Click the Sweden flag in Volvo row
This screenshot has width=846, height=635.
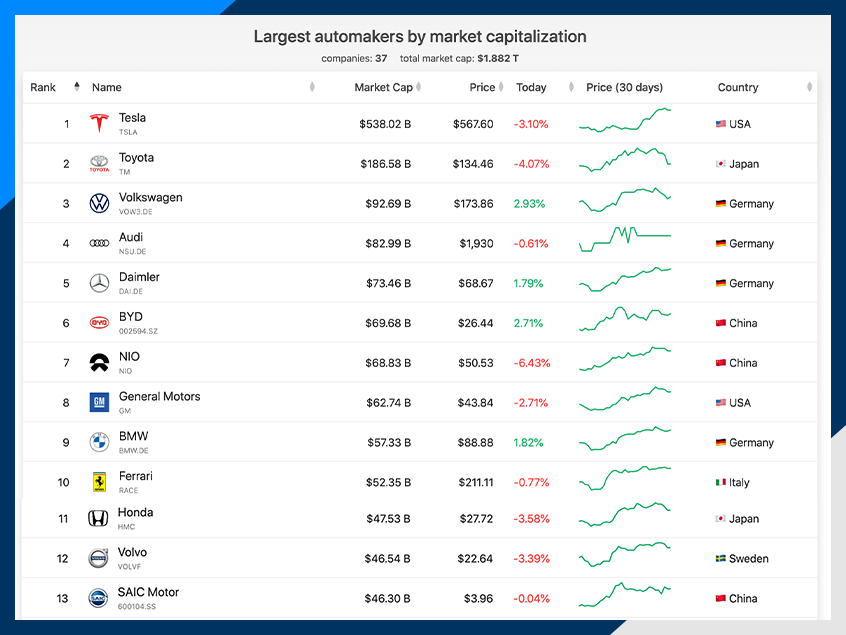tap(721, 559)
